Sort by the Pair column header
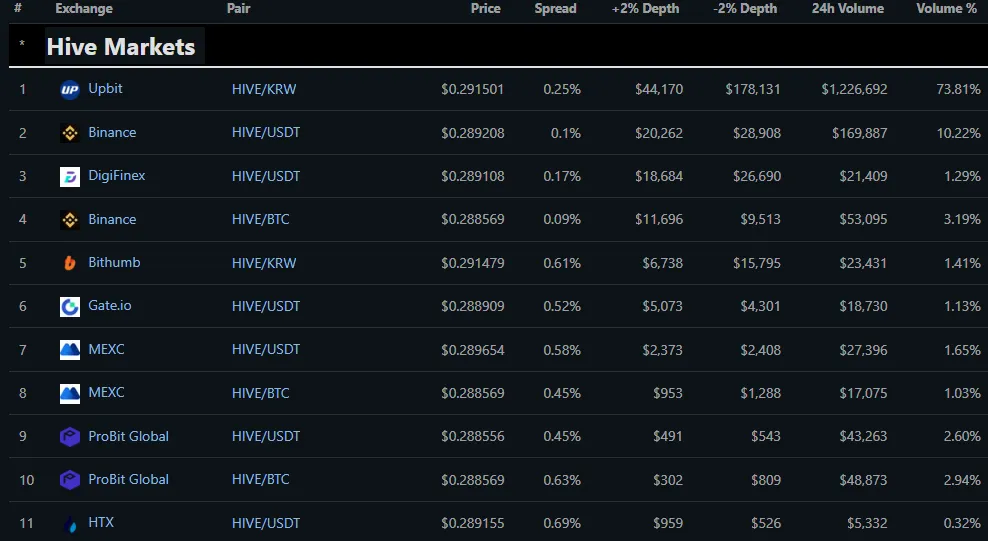Image resolution: width=988 pixels, height=541 pixels. (x=239, y=9)
